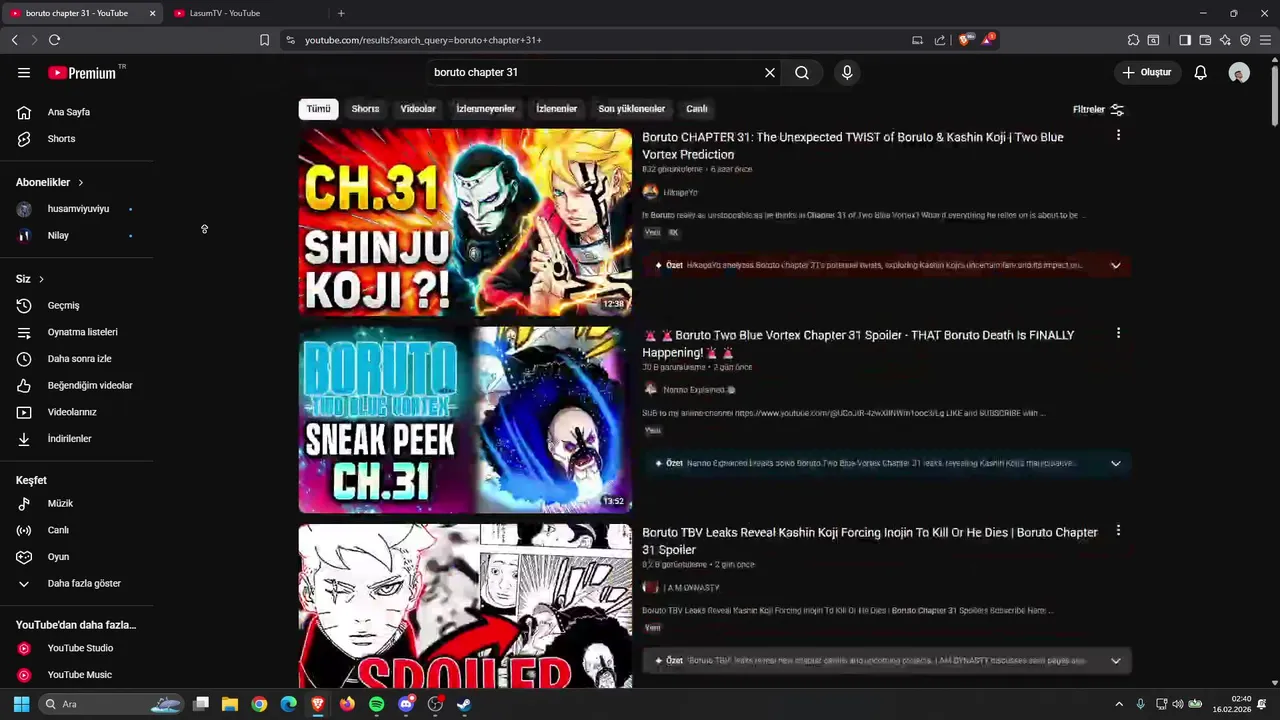This screenshot has width=1280, height=720.
Task: Open the Brave VPN shield icon
Action: (x=1245, y=40)
